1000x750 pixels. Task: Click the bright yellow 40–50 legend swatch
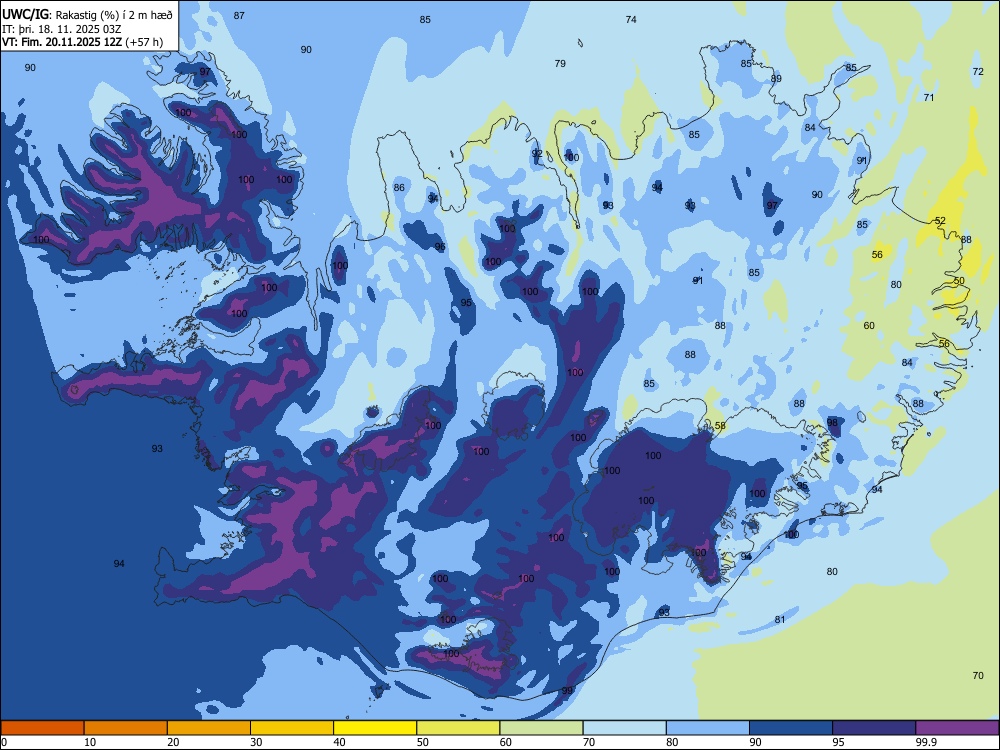coord(375,728)
